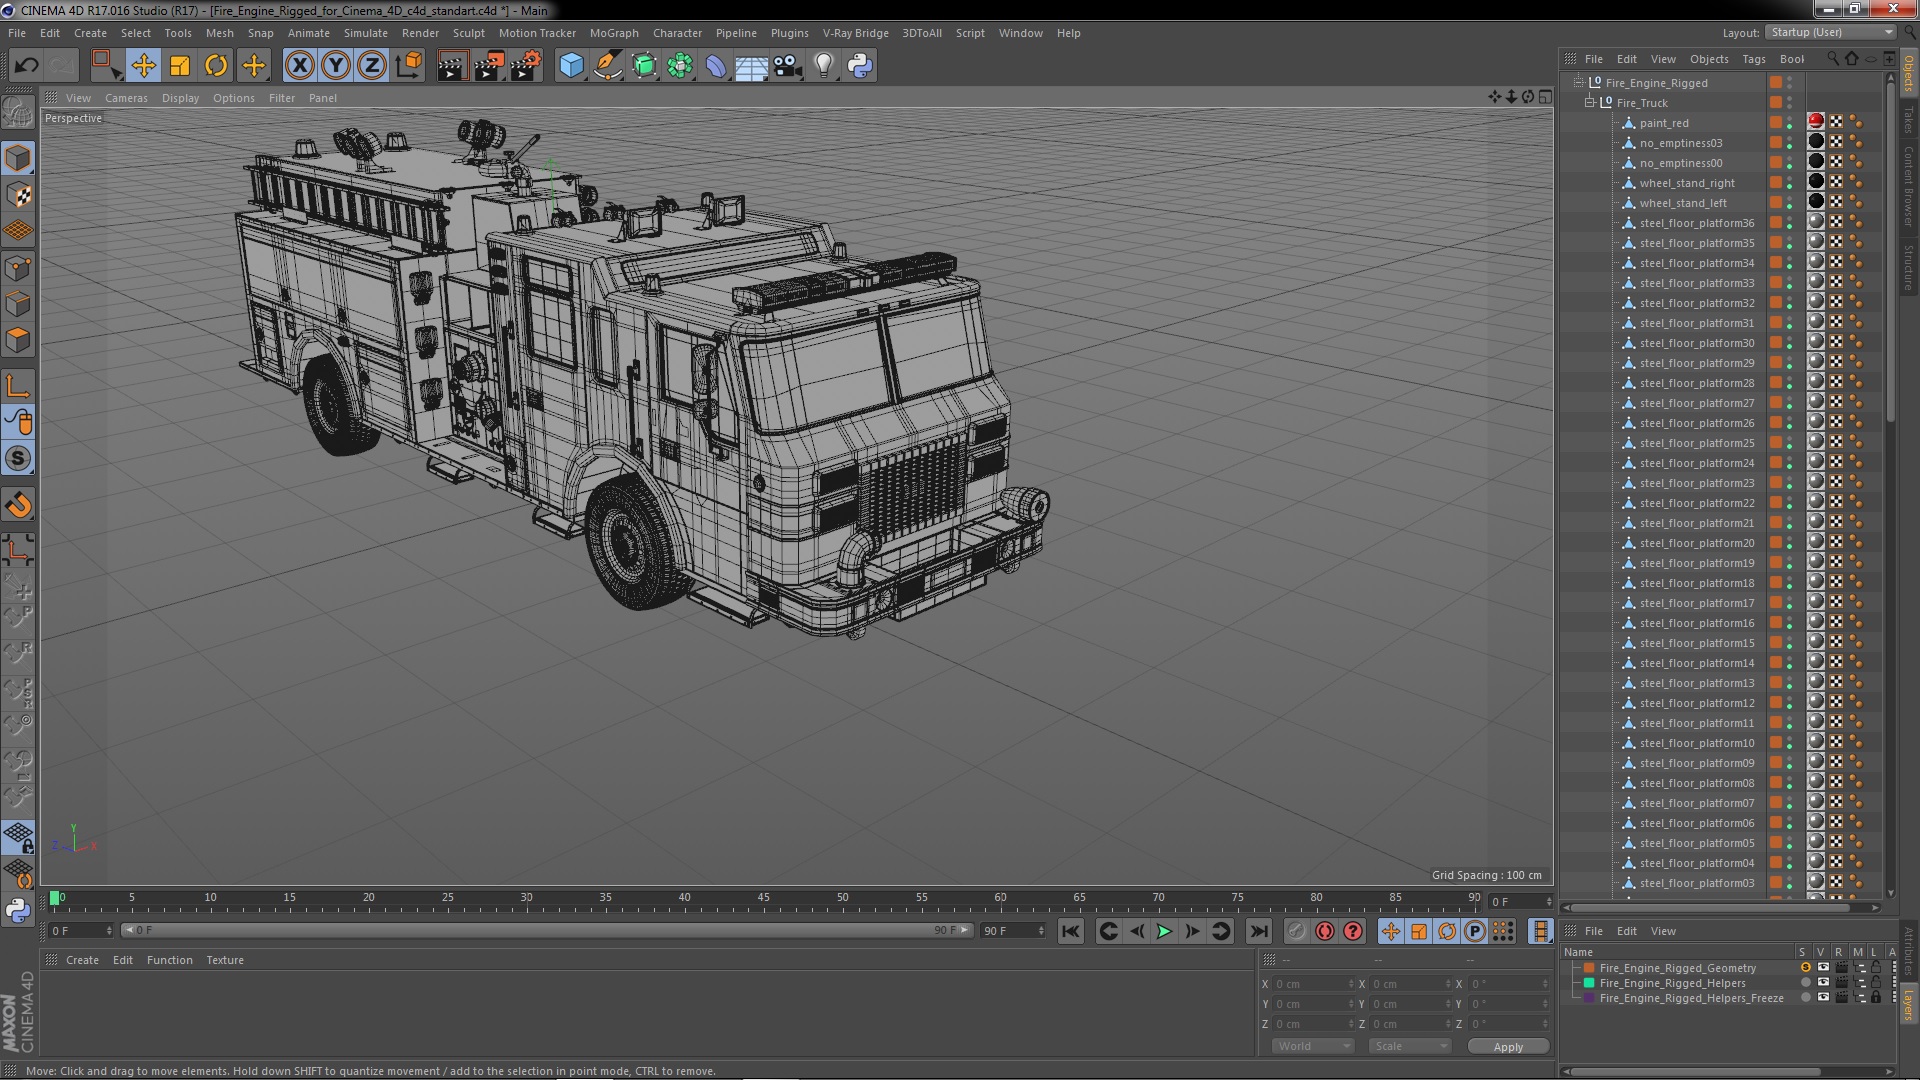The height and width of the screenshot is (1080, 1920).
Task: Collapse Fire_Truck tree node
Action: click(1590, 102)
